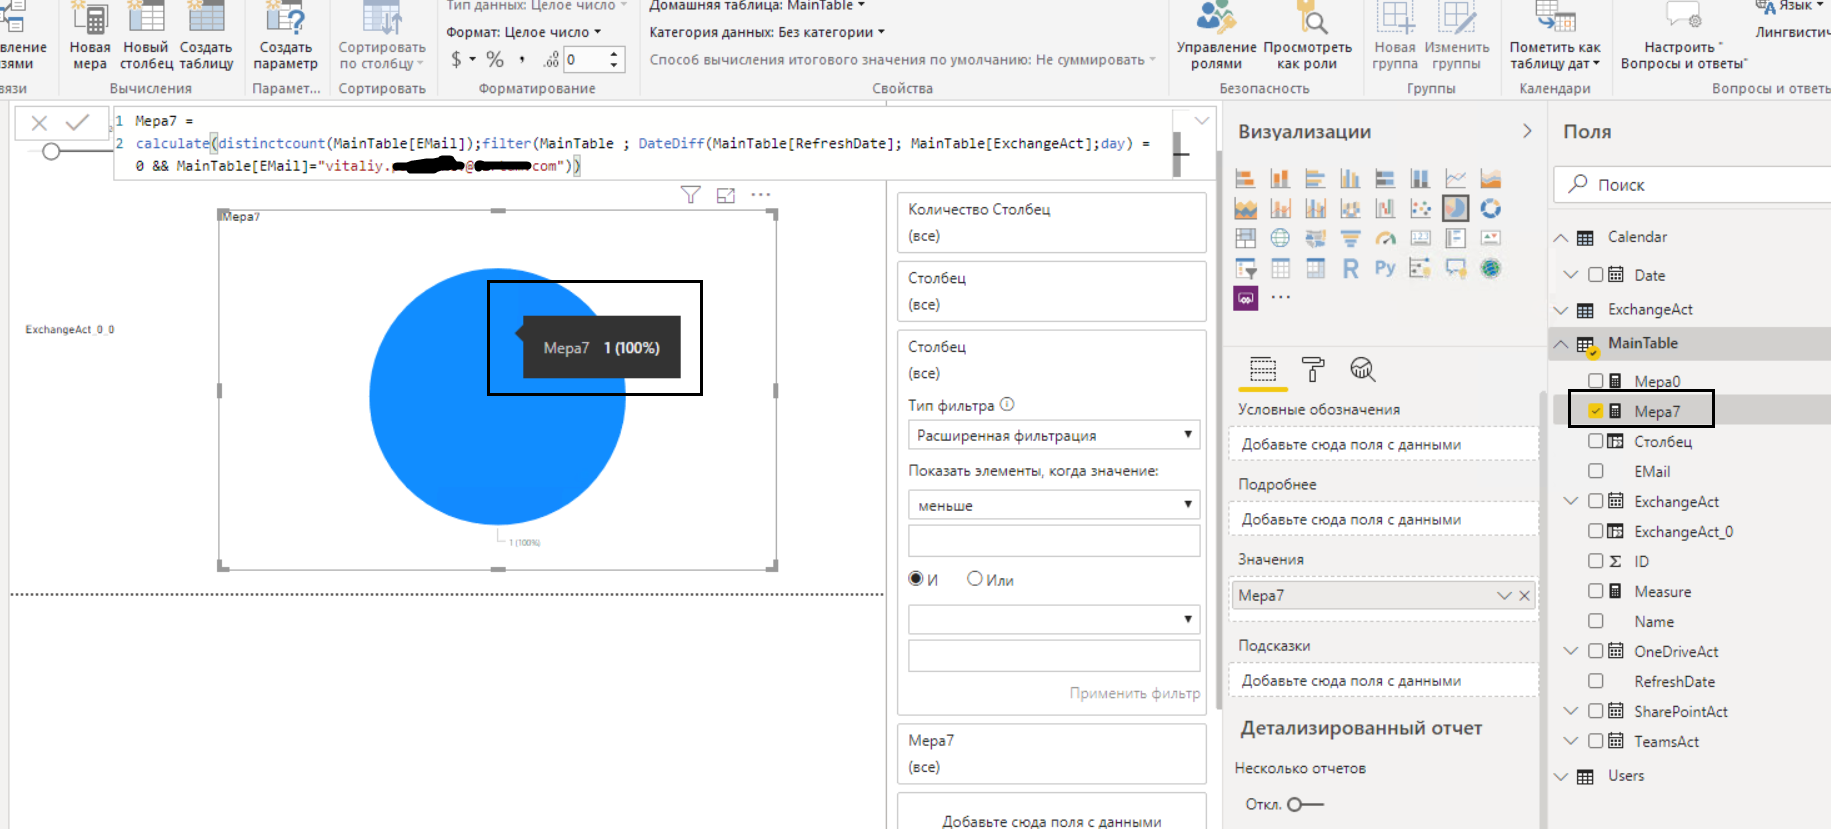The width and height of the screenshot is (1831, 829).
Task: Pick the funnel chart visual
Action: pyautogui.click(x=1350, y=238)
